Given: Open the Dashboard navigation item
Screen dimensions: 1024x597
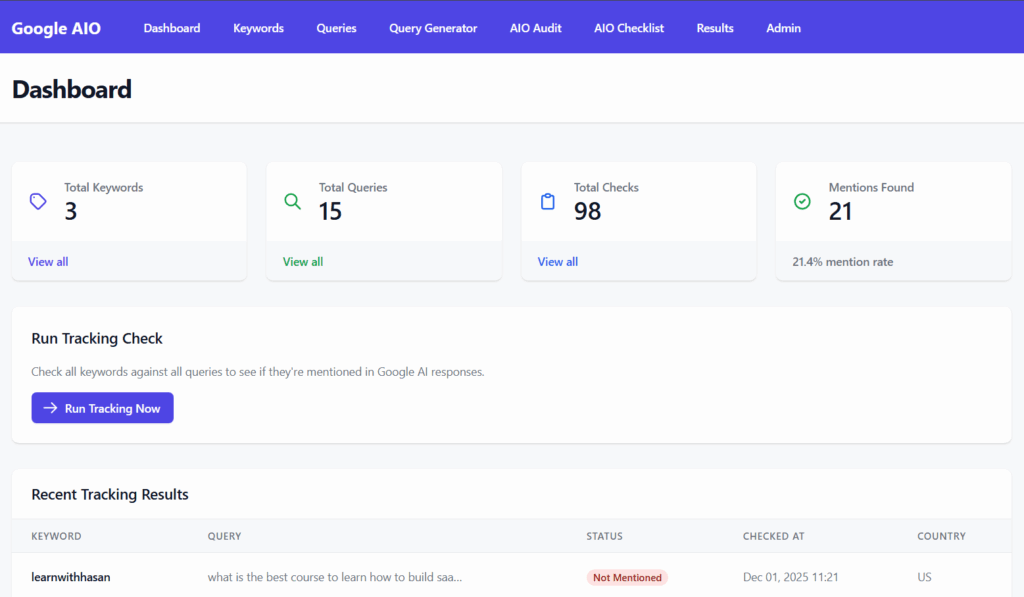Looking at the screenshot, I should coord(171,28).
